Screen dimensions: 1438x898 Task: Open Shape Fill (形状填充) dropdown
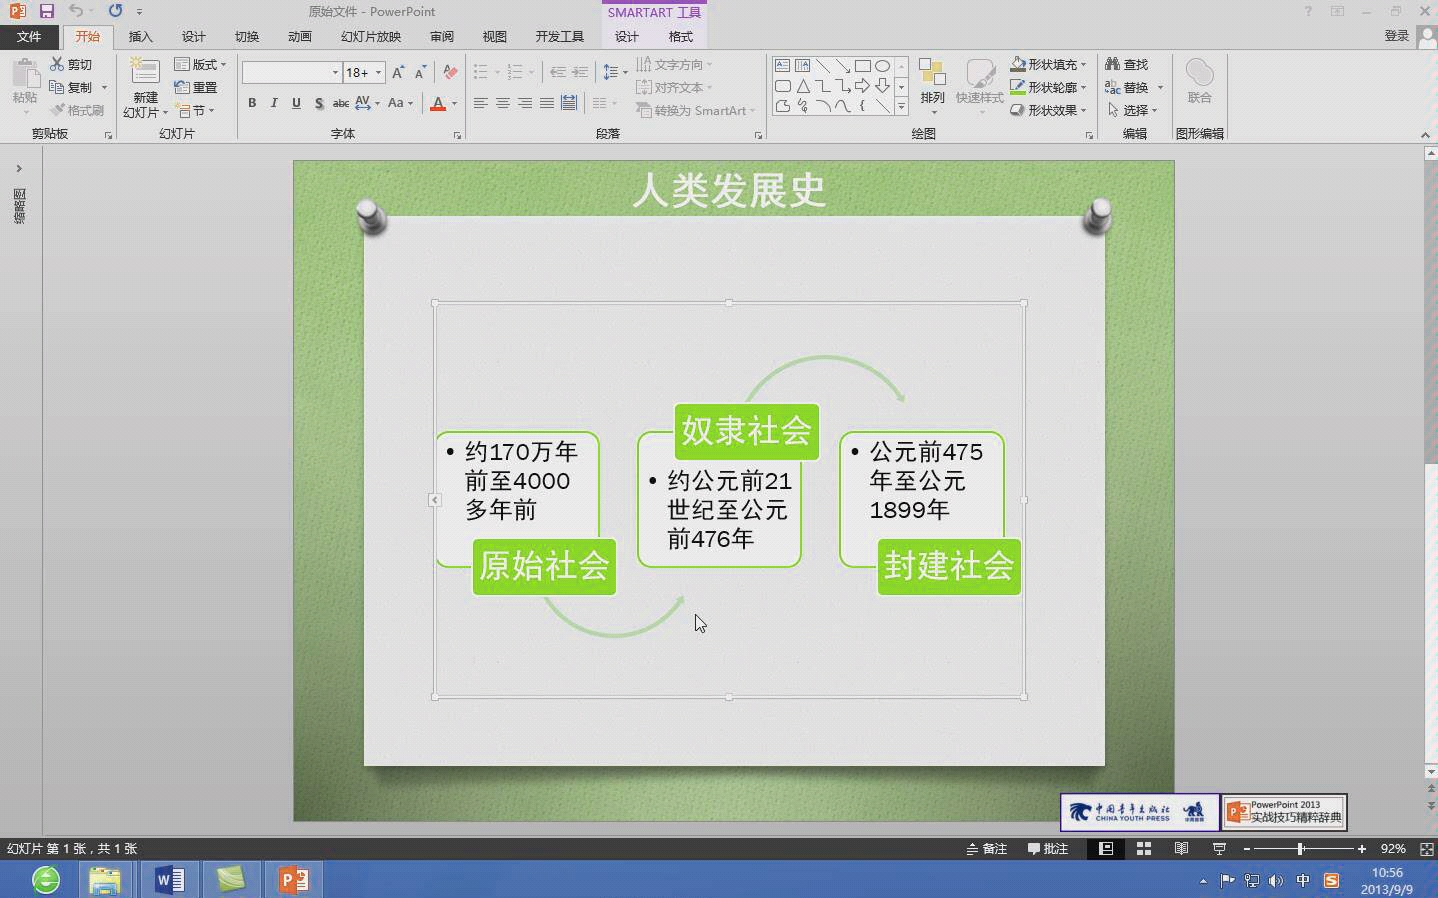1048,64
